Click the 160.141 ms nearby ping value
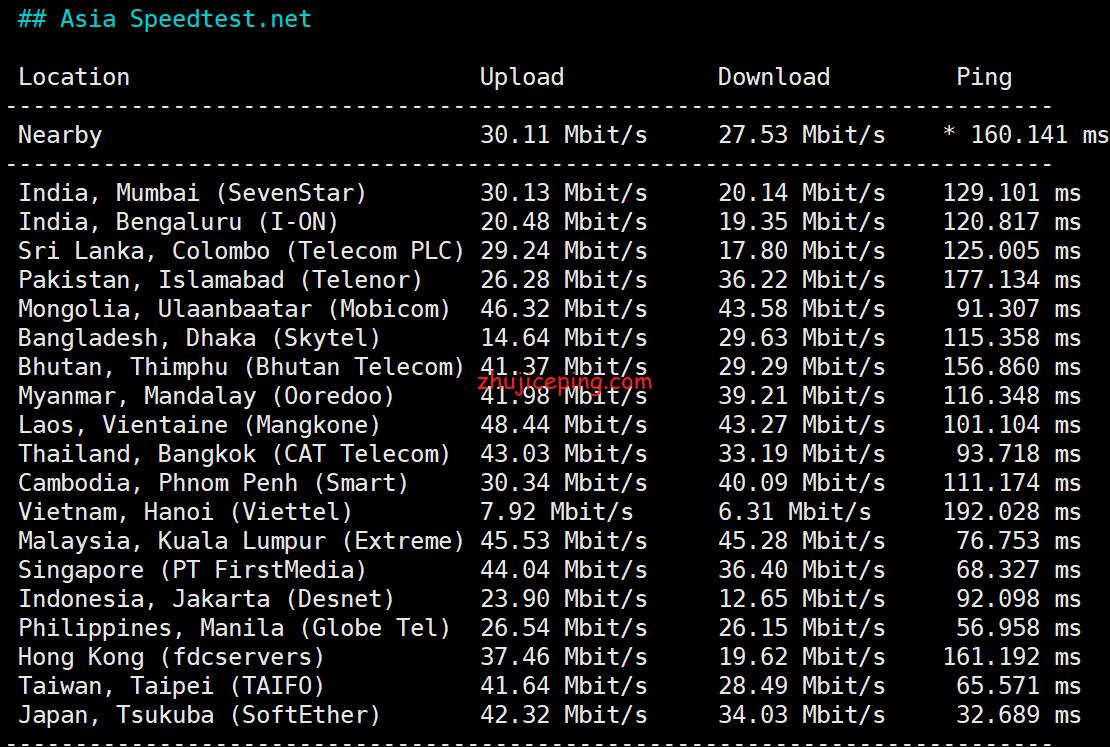The width and height of the screenshot is (1110, 747). click(x=1039, y=135)
